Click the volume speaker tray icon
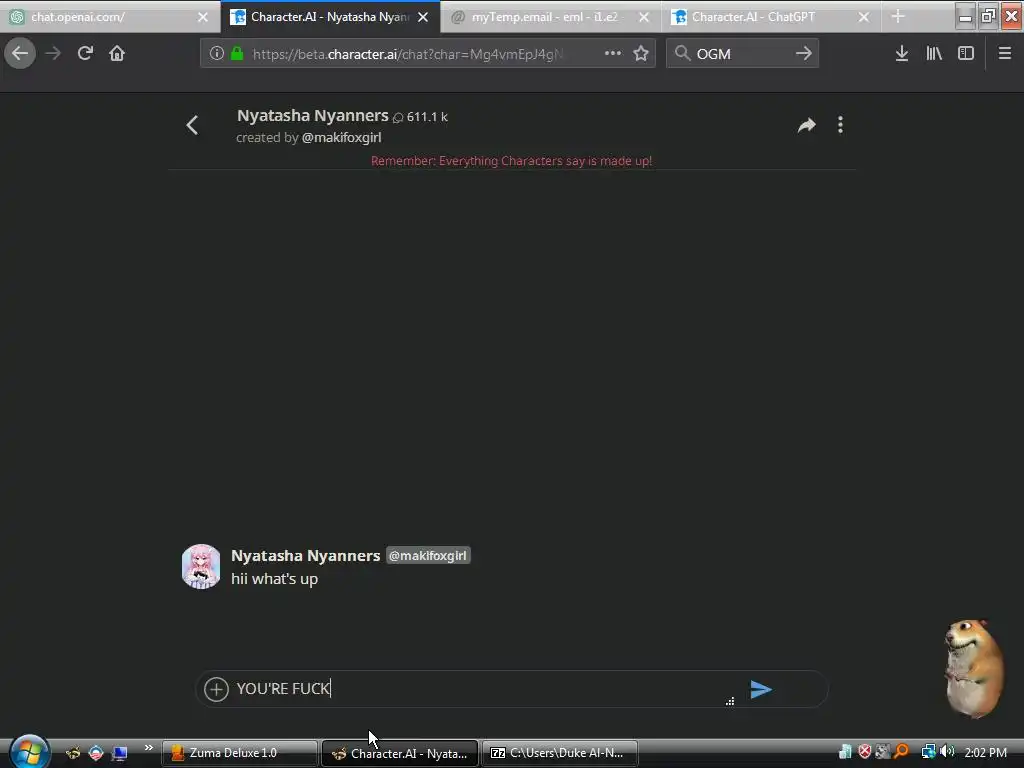 [947, 752]
